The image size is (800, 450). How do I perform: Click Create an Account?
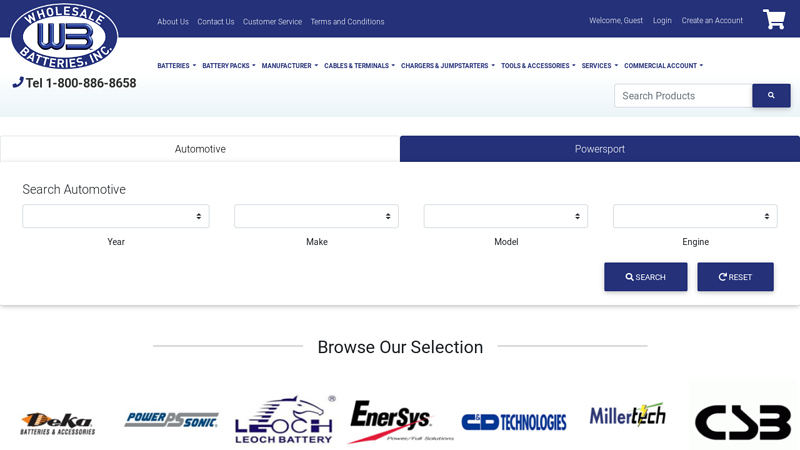(712, 20)
